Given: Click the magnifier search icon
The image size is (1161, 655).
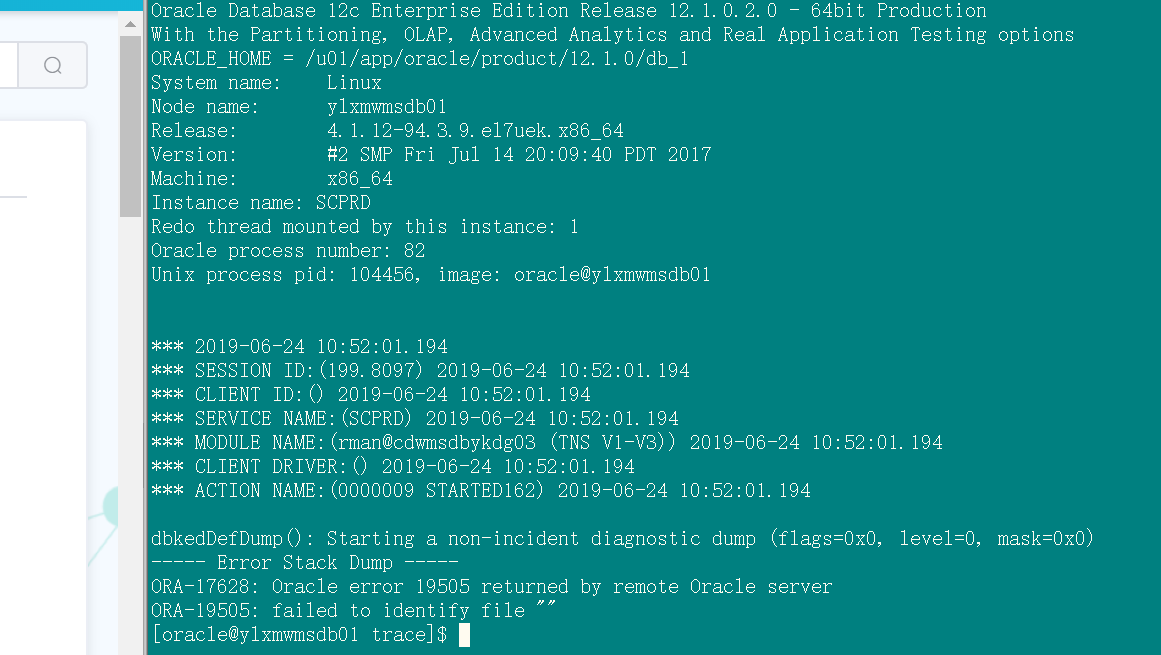Looking at the screenshot, I should [53, 66].
